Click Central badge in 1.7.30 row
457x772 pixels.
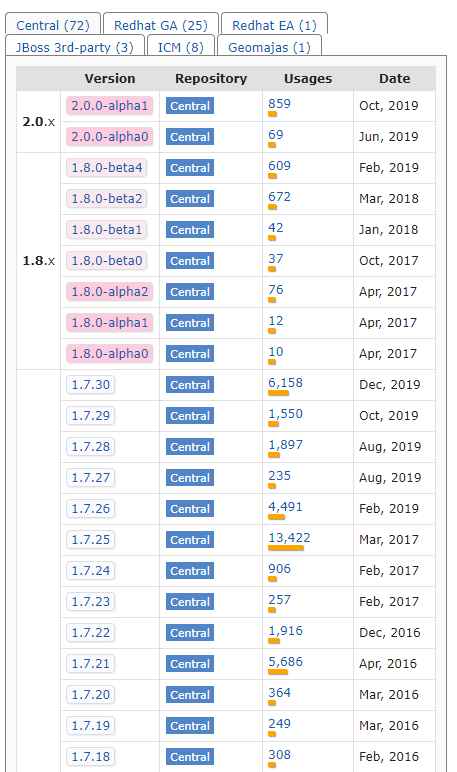click(190, 385)
